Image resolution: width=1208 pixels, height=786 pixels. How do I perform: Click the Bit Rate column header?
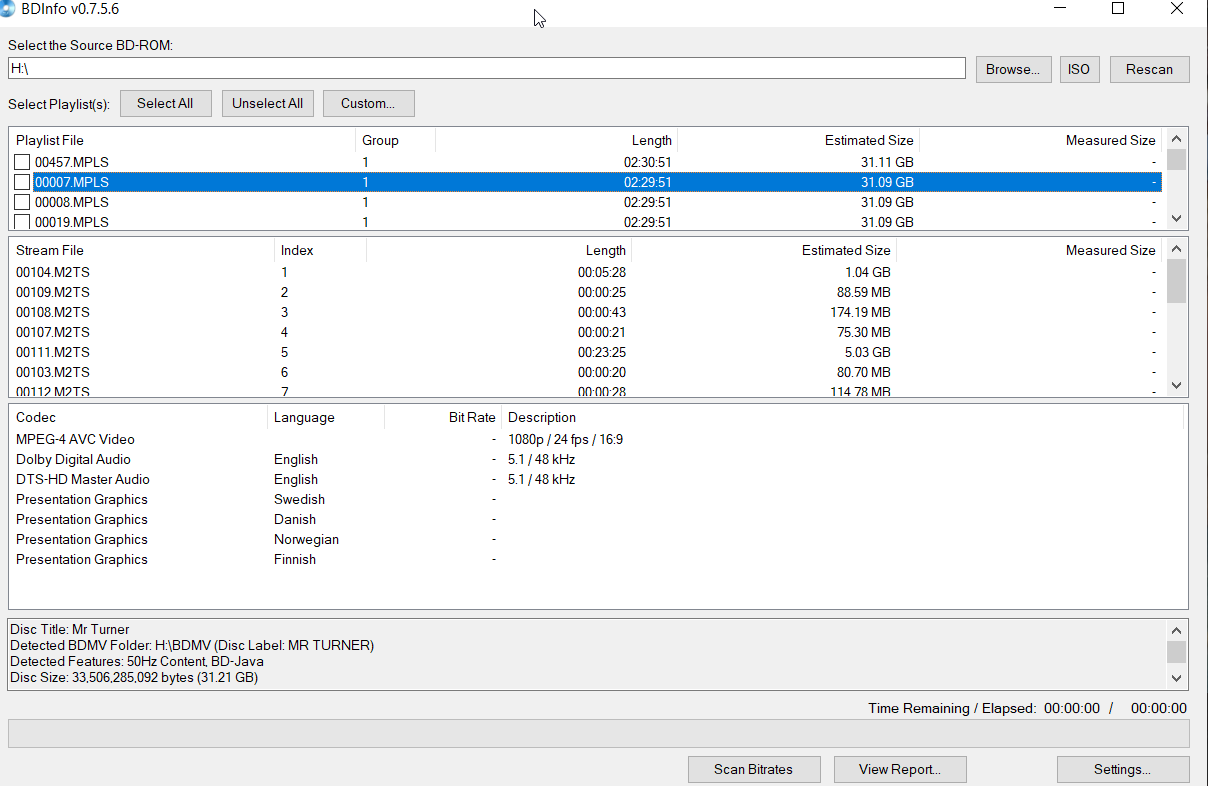click(443, 417)
